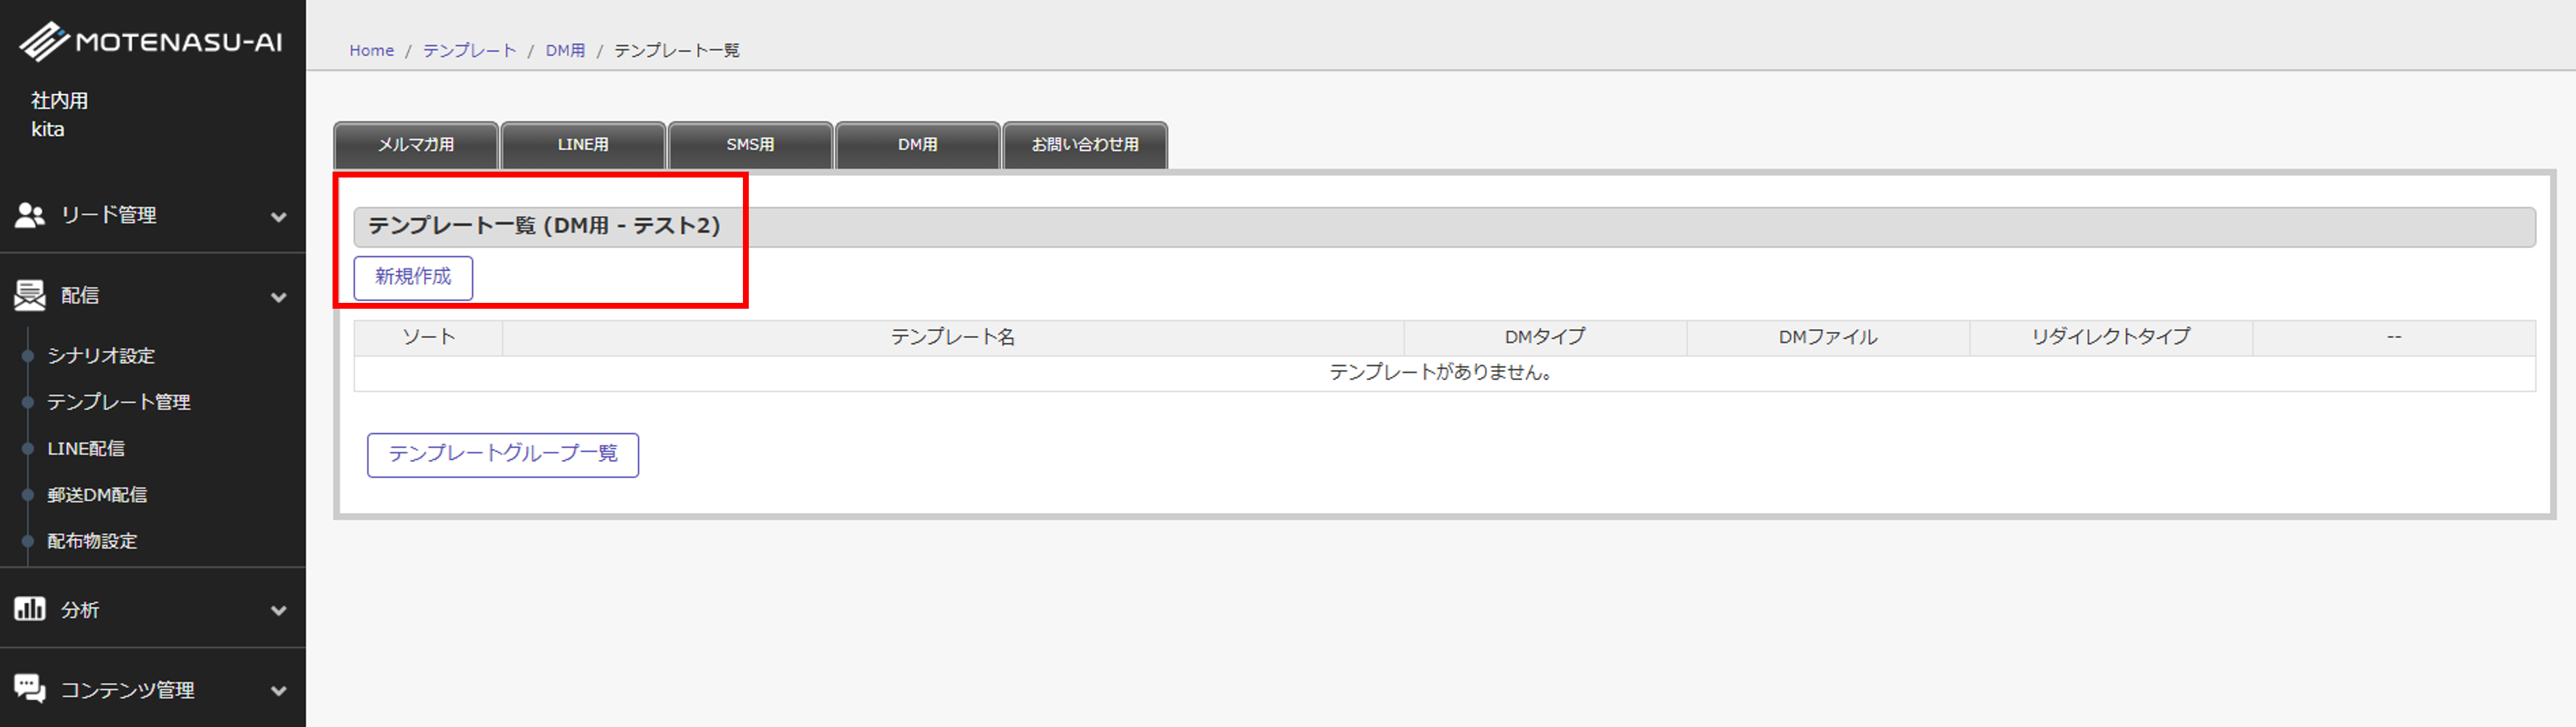Open the SMS用 tab

click(750, 145)
